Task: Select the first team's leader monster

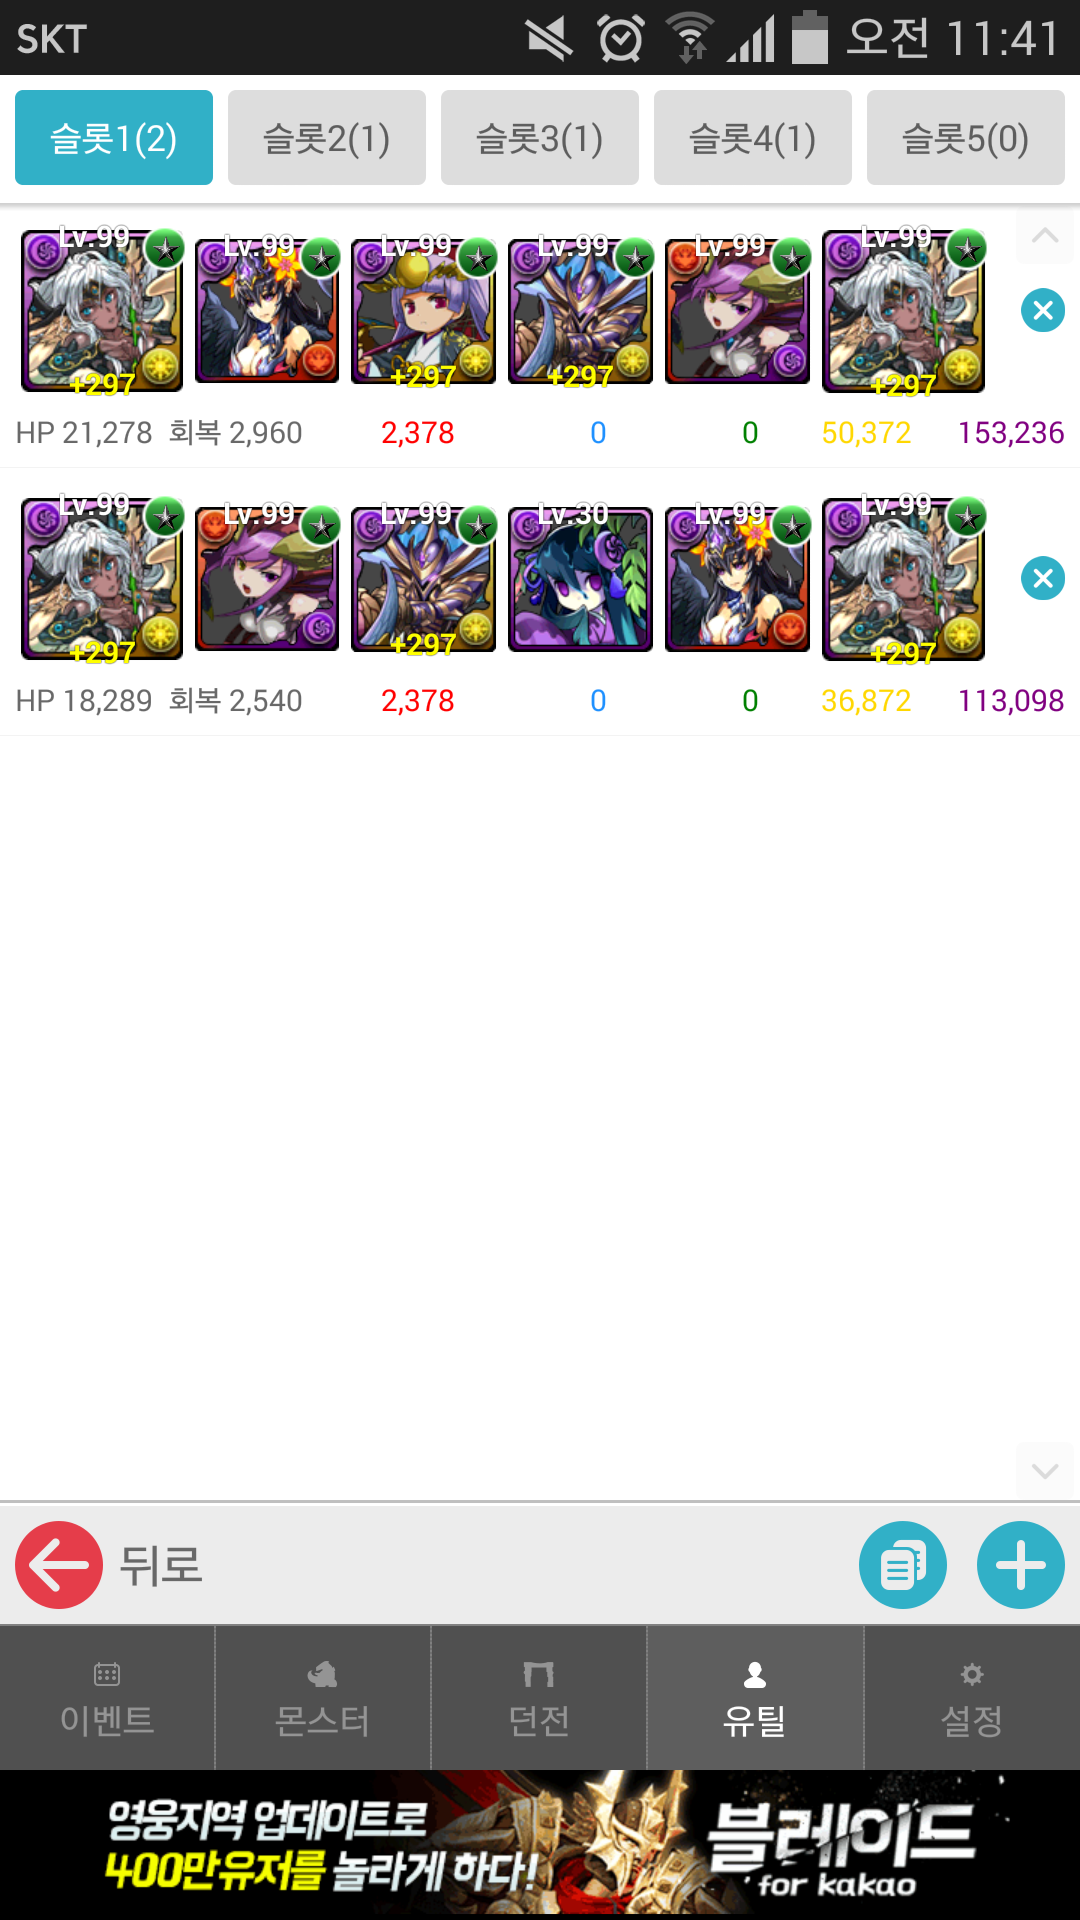Action: coord(102,310)
